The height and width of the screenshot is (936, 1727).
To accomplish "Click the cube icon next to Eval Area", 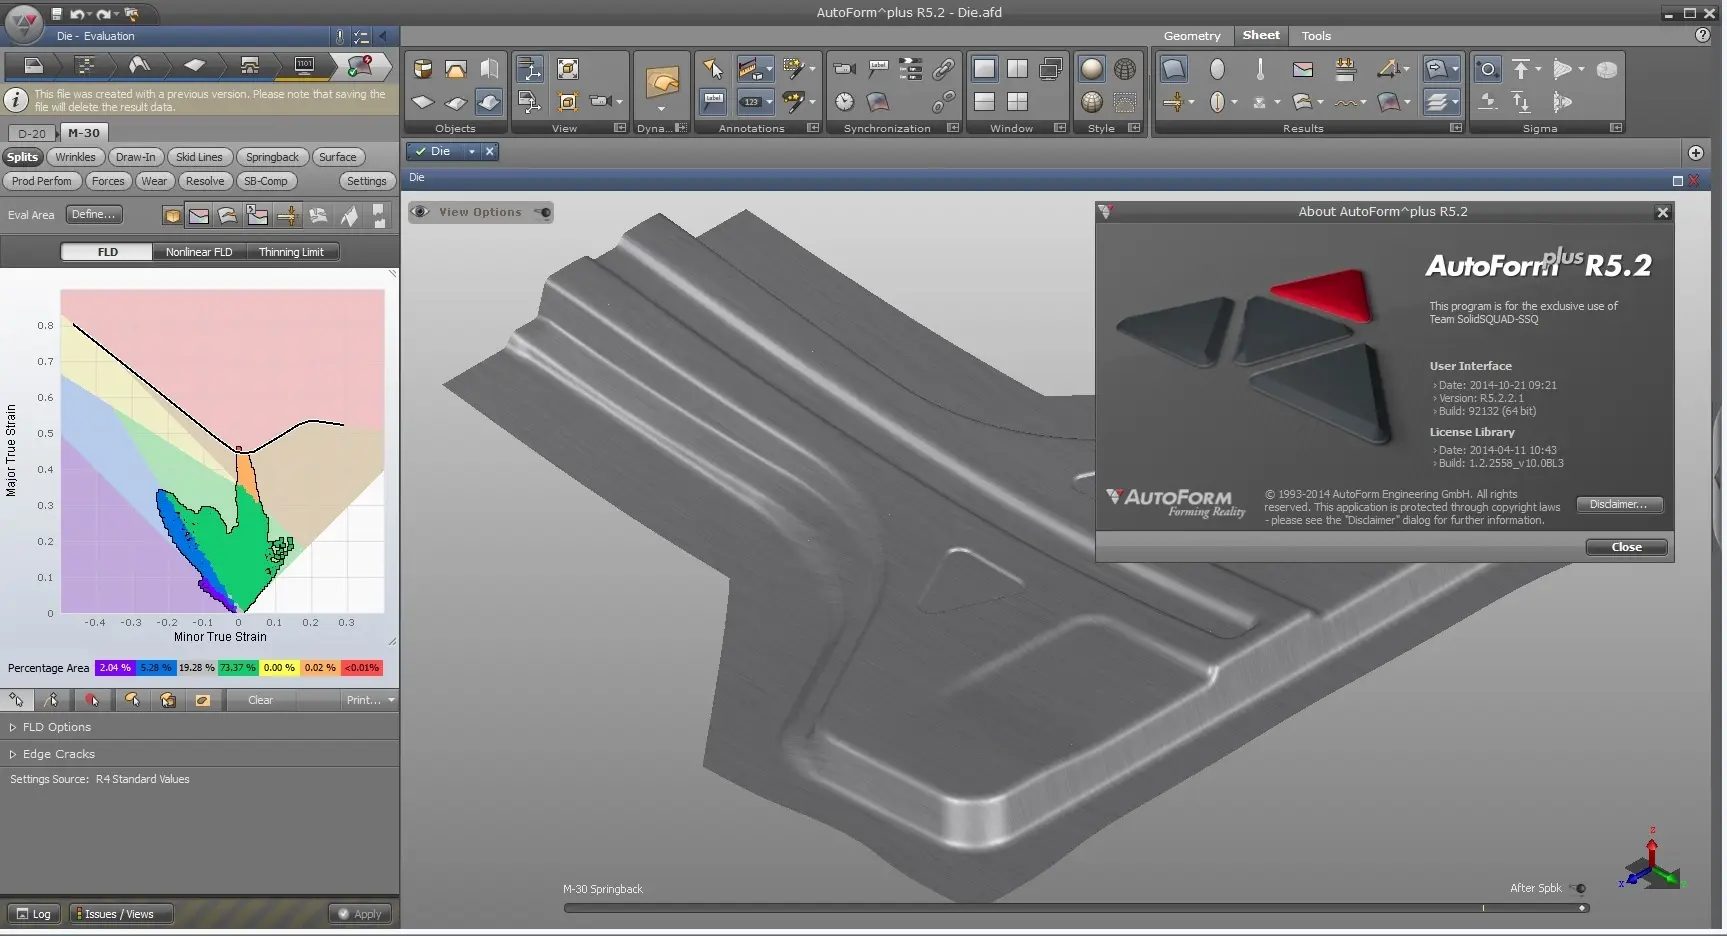I will coord(173,215).
